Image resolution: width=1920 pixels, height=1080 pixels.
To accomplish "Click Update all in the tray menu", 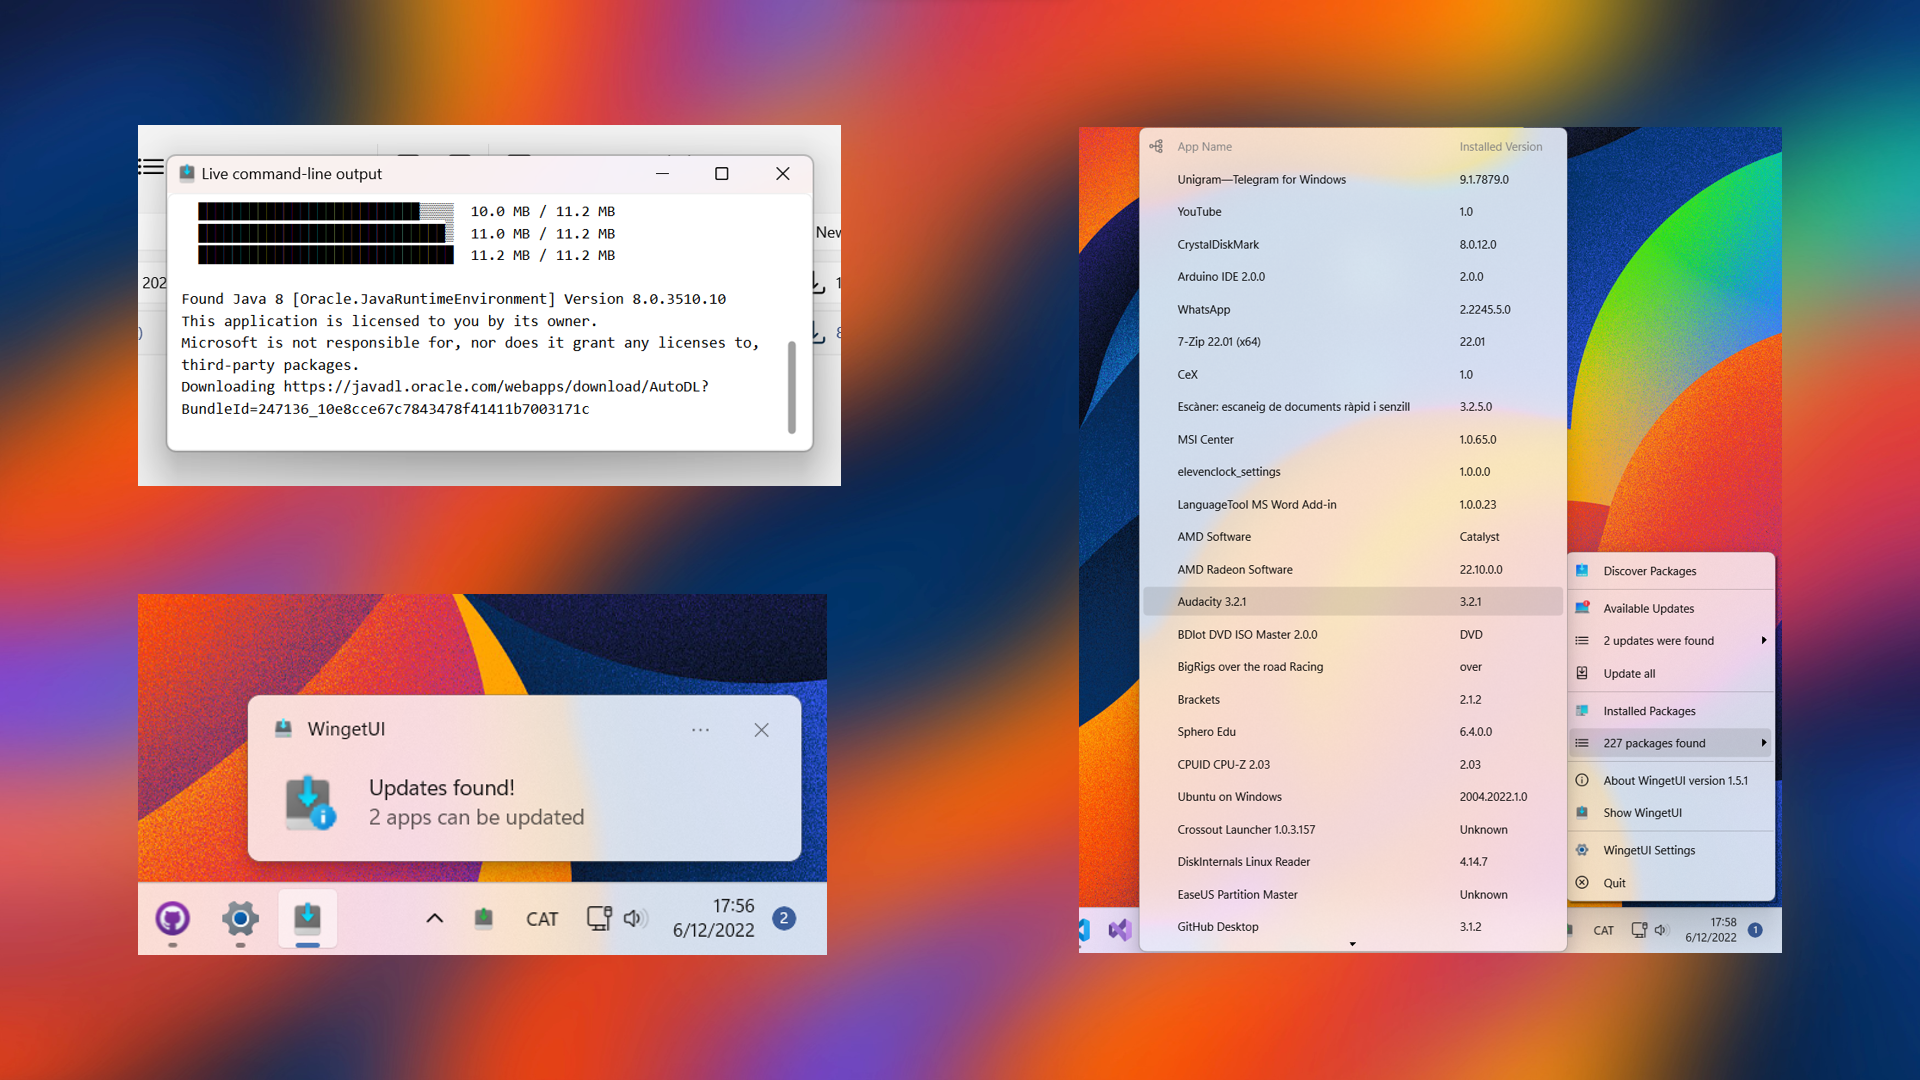I will tap(1627, 673).
